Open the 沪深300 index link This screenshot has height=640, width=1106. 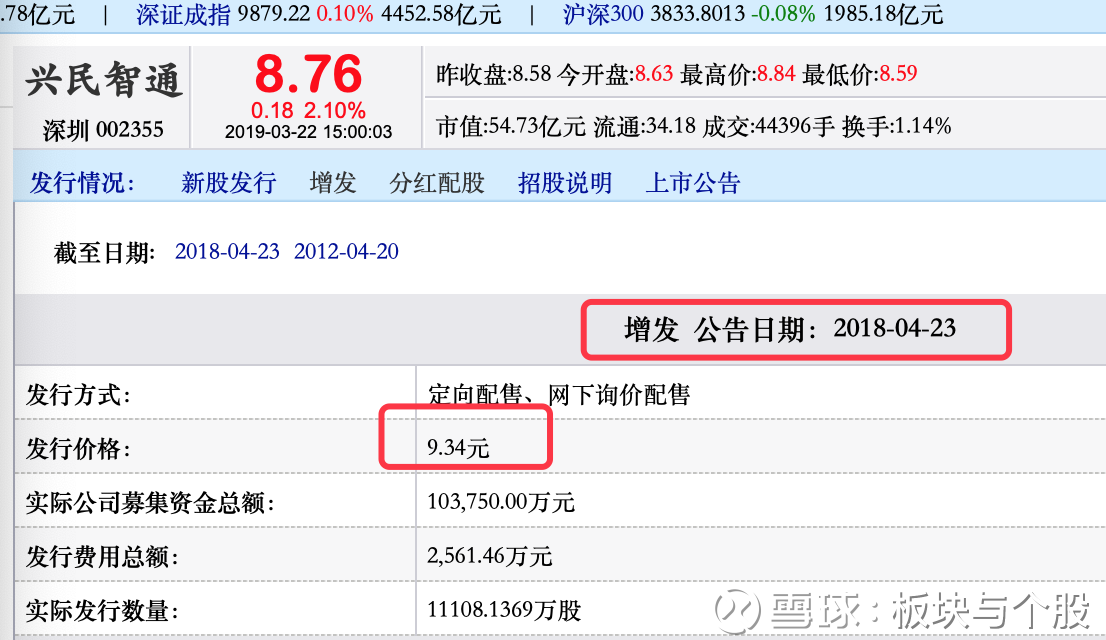[603, 14]
